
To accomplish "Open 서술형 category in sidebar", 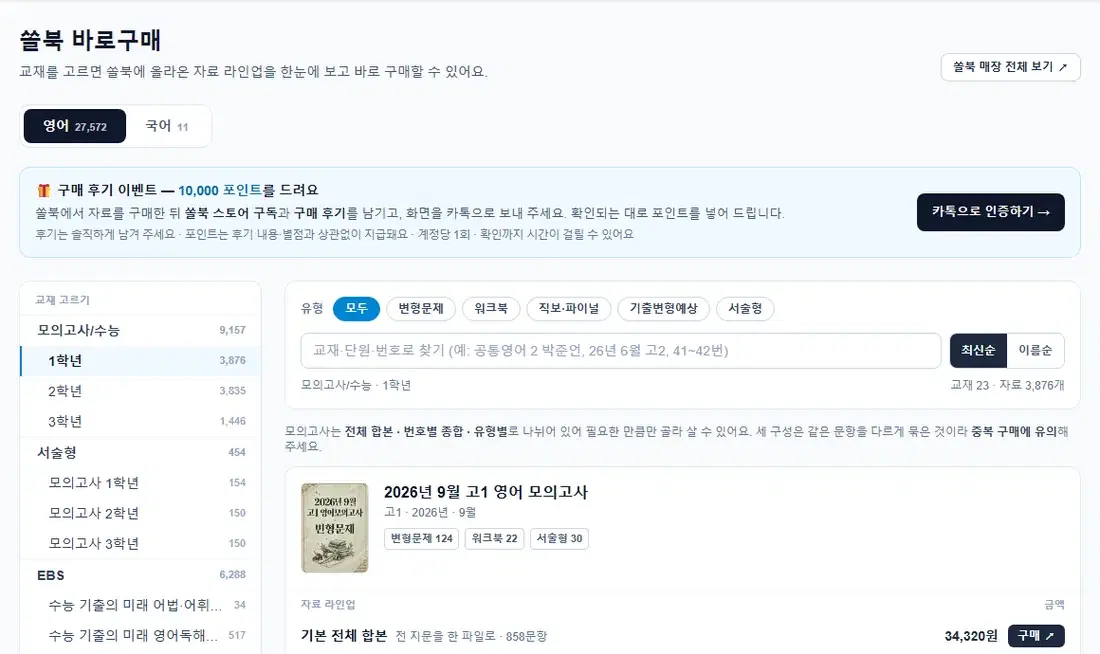I will (140, 453).
